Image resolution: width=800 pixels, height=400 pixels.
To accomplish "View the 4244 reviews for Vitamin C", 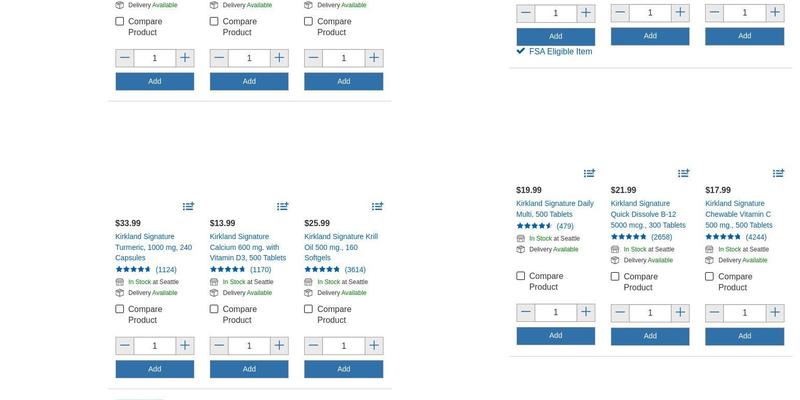I will [x=757, y=237].
